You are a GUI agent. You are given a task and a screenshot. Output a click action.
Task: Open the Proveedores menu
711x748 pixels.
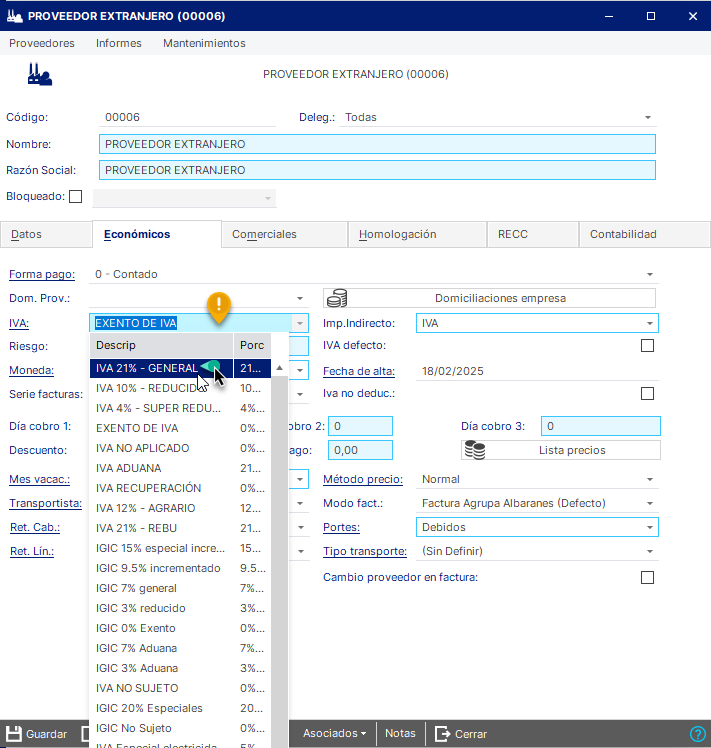point(42,43)
